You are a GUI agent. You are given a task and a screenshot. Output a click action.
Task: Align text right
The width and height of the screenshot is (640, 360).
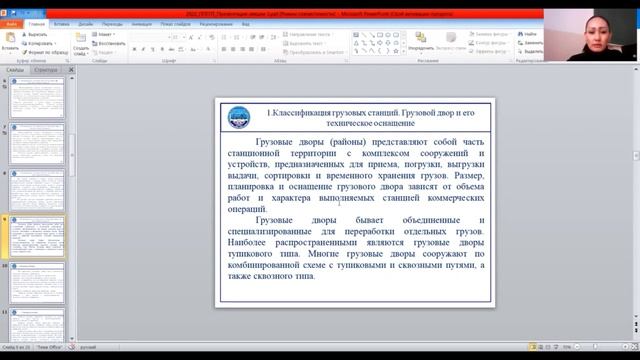click(242, 49)
